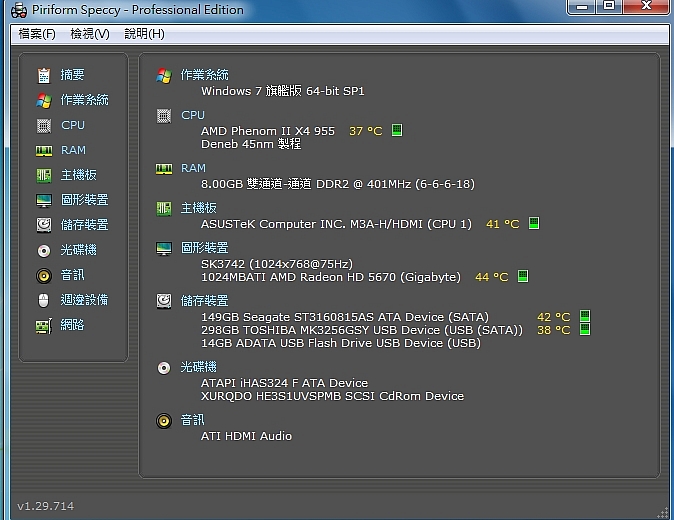Select the 摘要 clipboard icon in sidebar
The height and width of the screenshot is (520, 674).
[44, 75]
